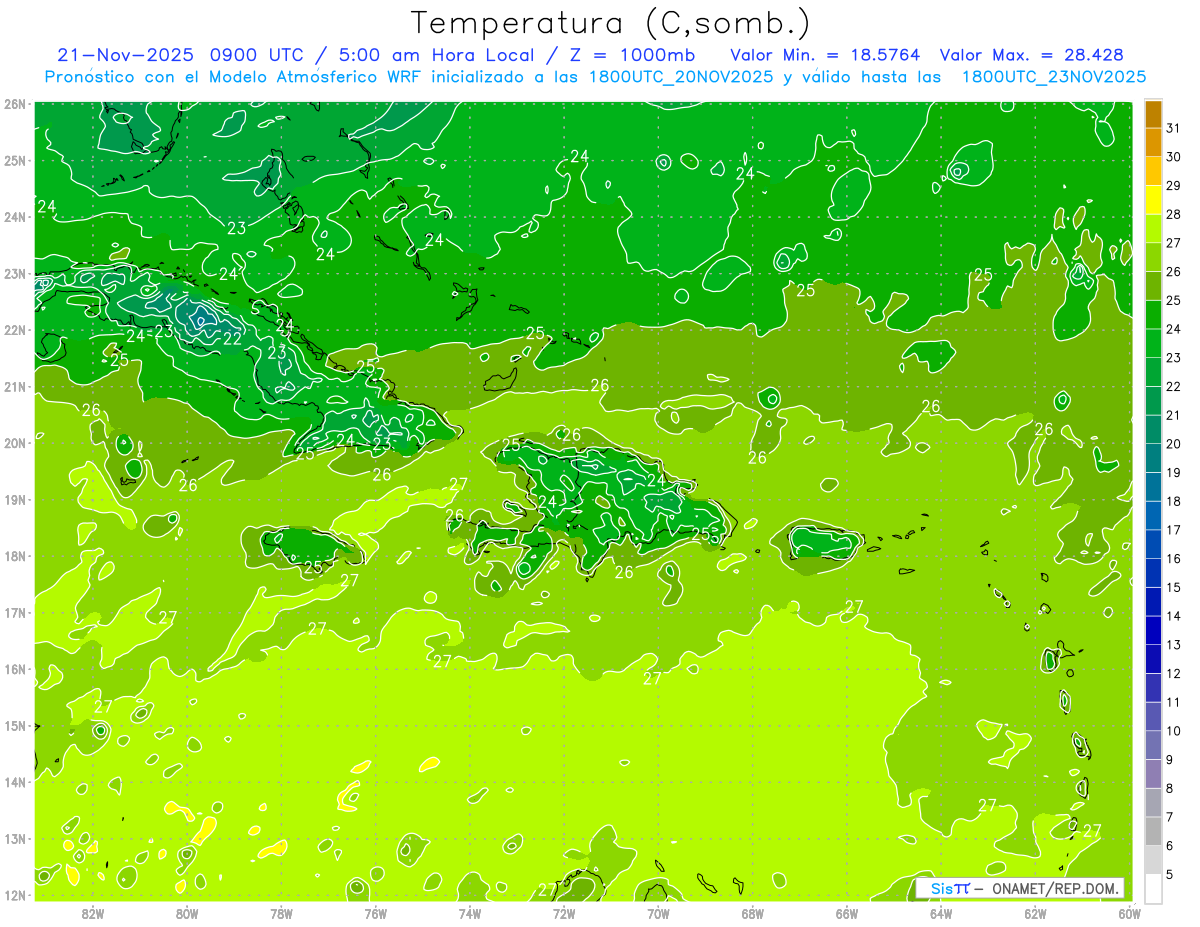
Task: Click the 'Temperatura (C,somb.)' map title
Action: click(611, 23)
